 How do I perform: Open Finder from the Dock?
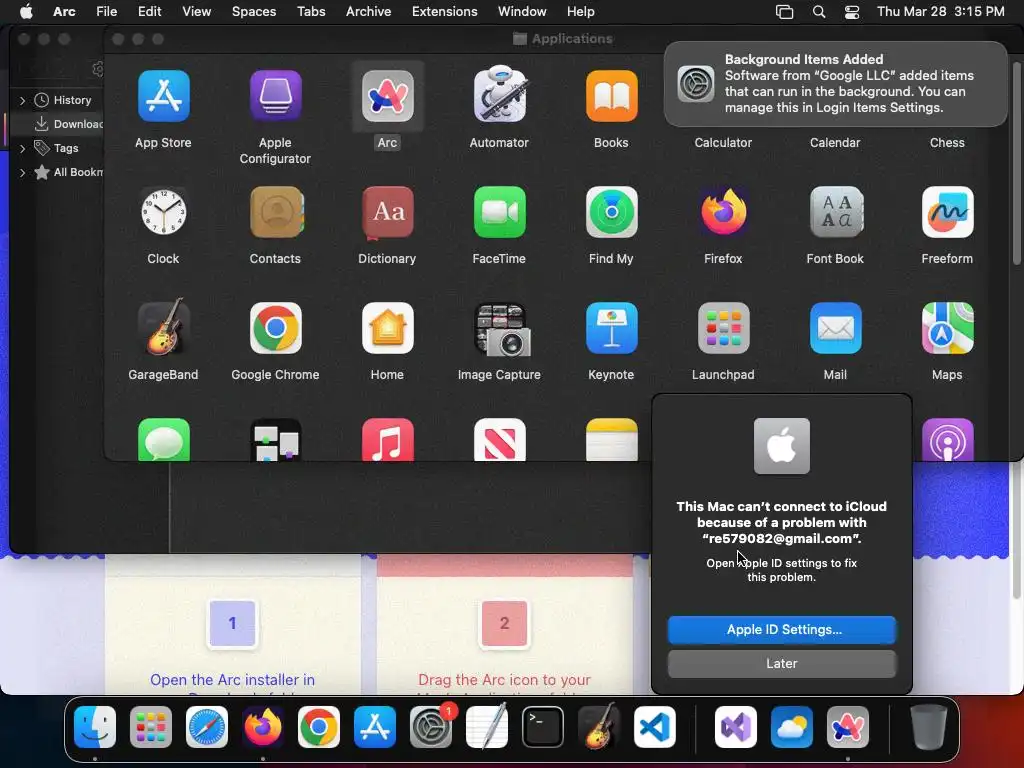point(95,727)
